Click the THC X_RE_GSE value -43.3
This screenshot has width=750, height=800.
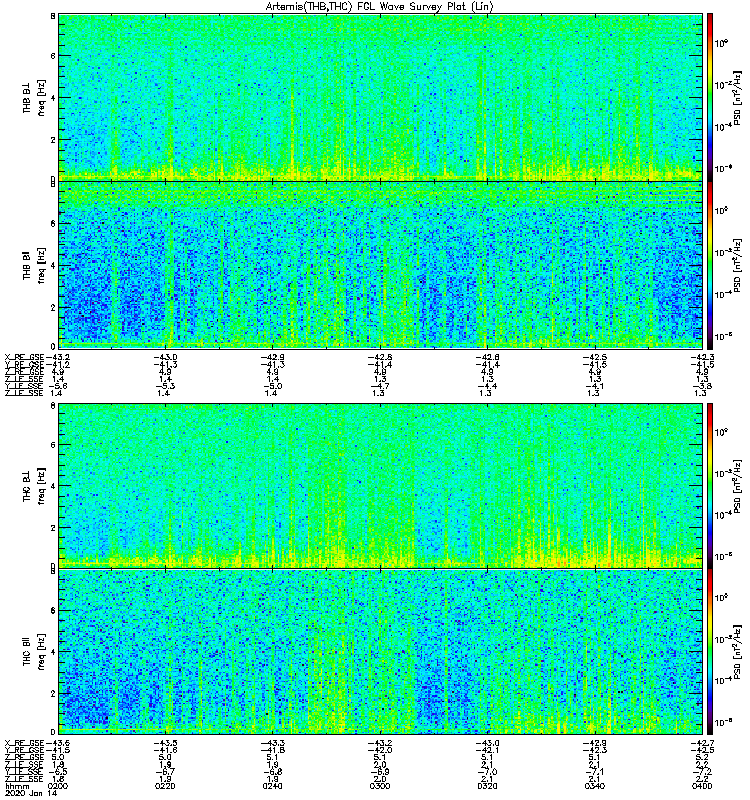click(x=272, y=743)
